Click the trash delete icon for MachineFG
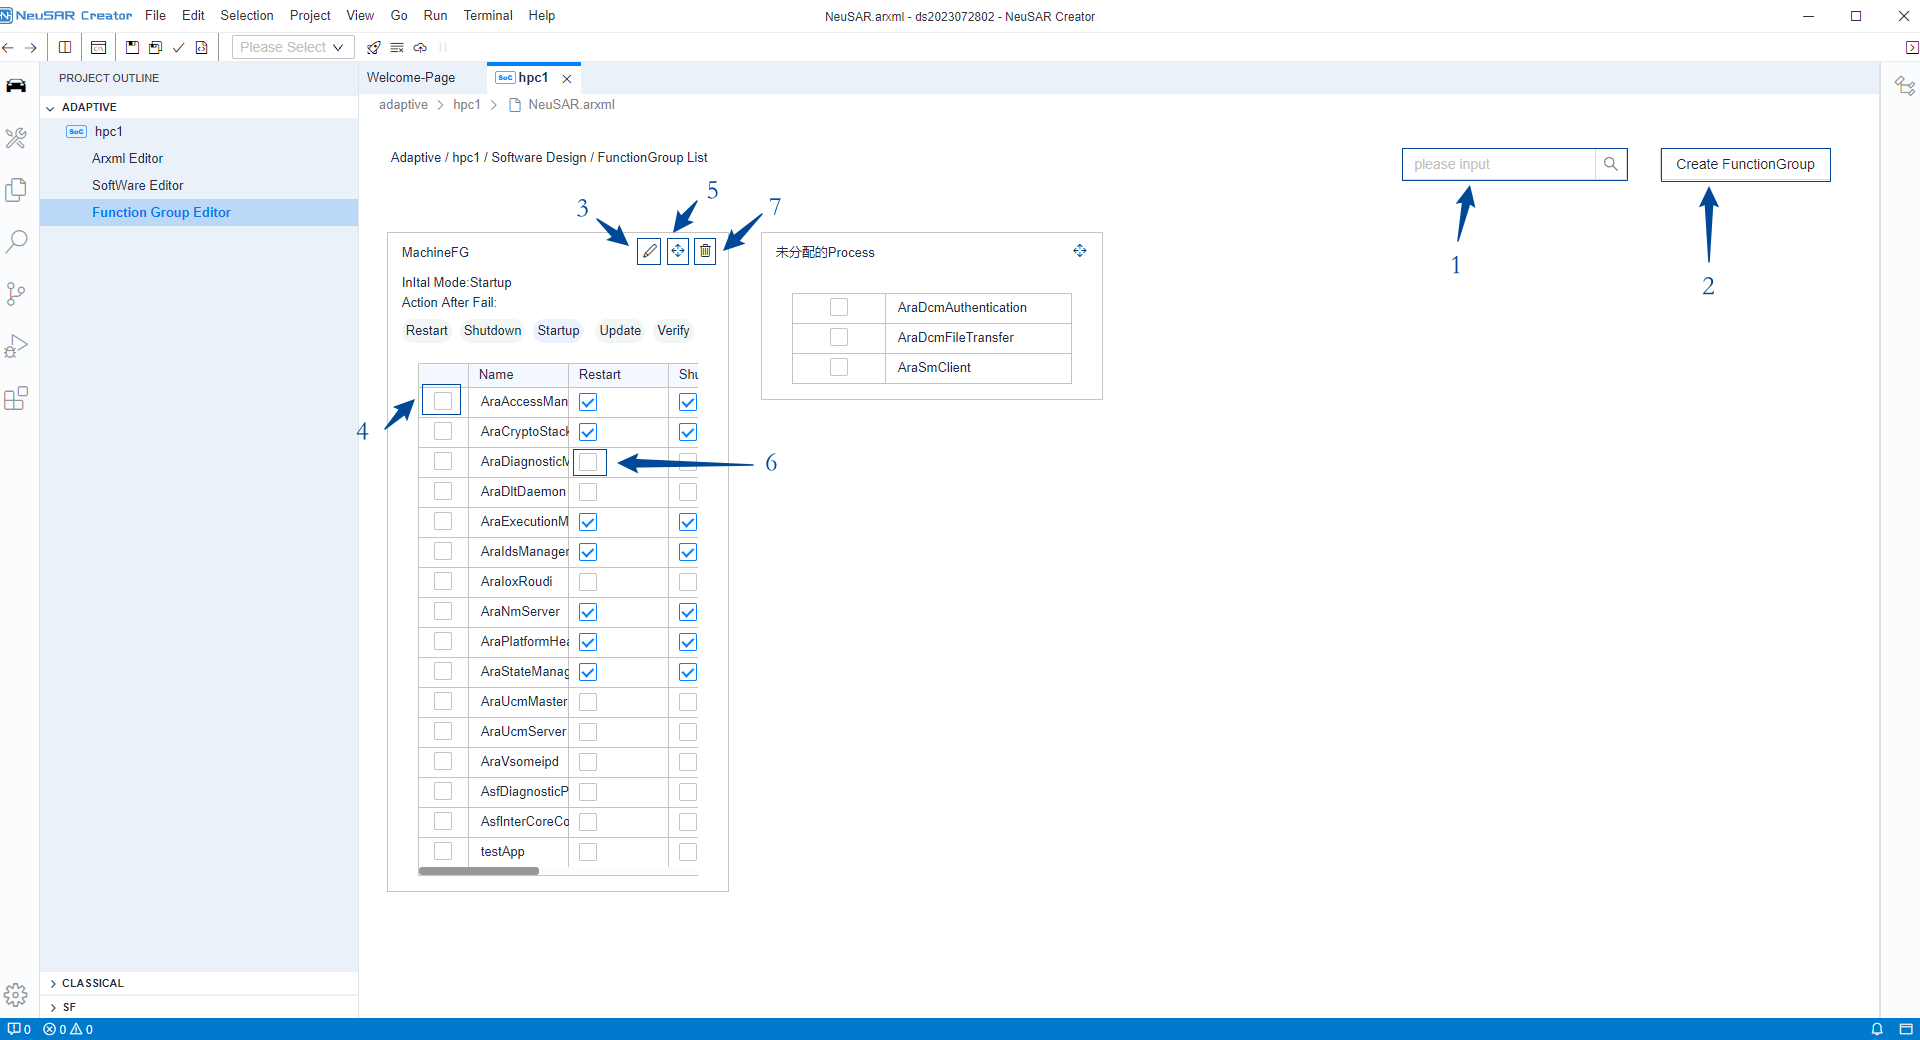The width and height of the screenshot is (1920, 1040). tap(705, 251)
